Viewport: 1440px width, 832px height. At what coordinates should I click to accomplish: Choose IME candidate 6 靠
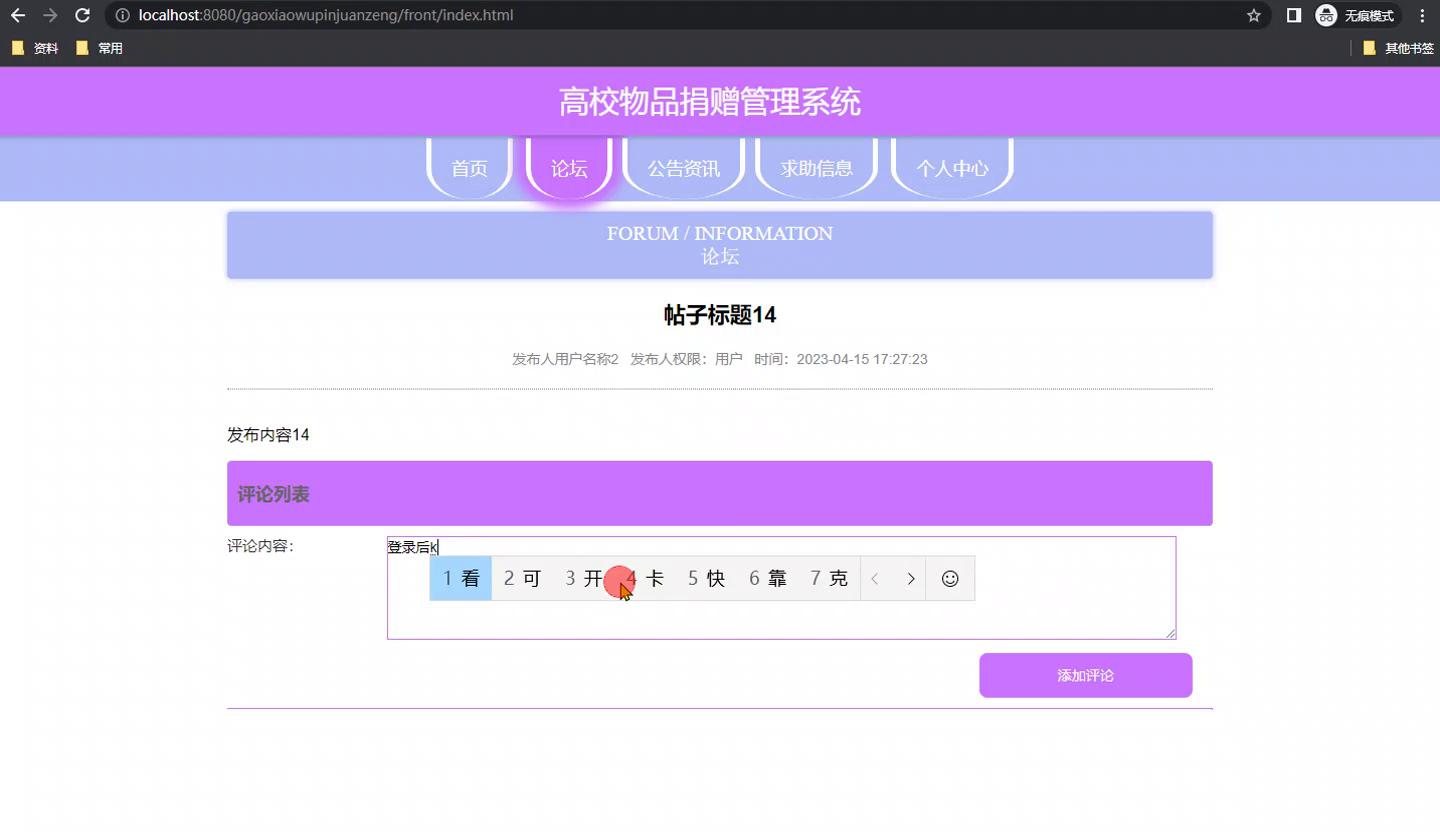[x=768, y=579]
